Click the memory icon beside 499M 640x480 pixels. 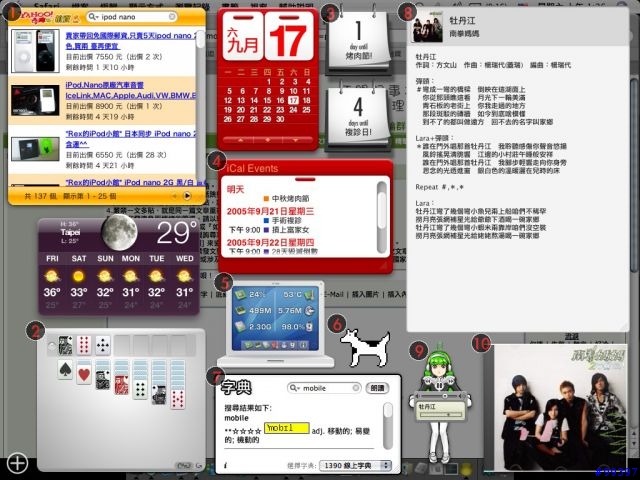click(240, 311)
